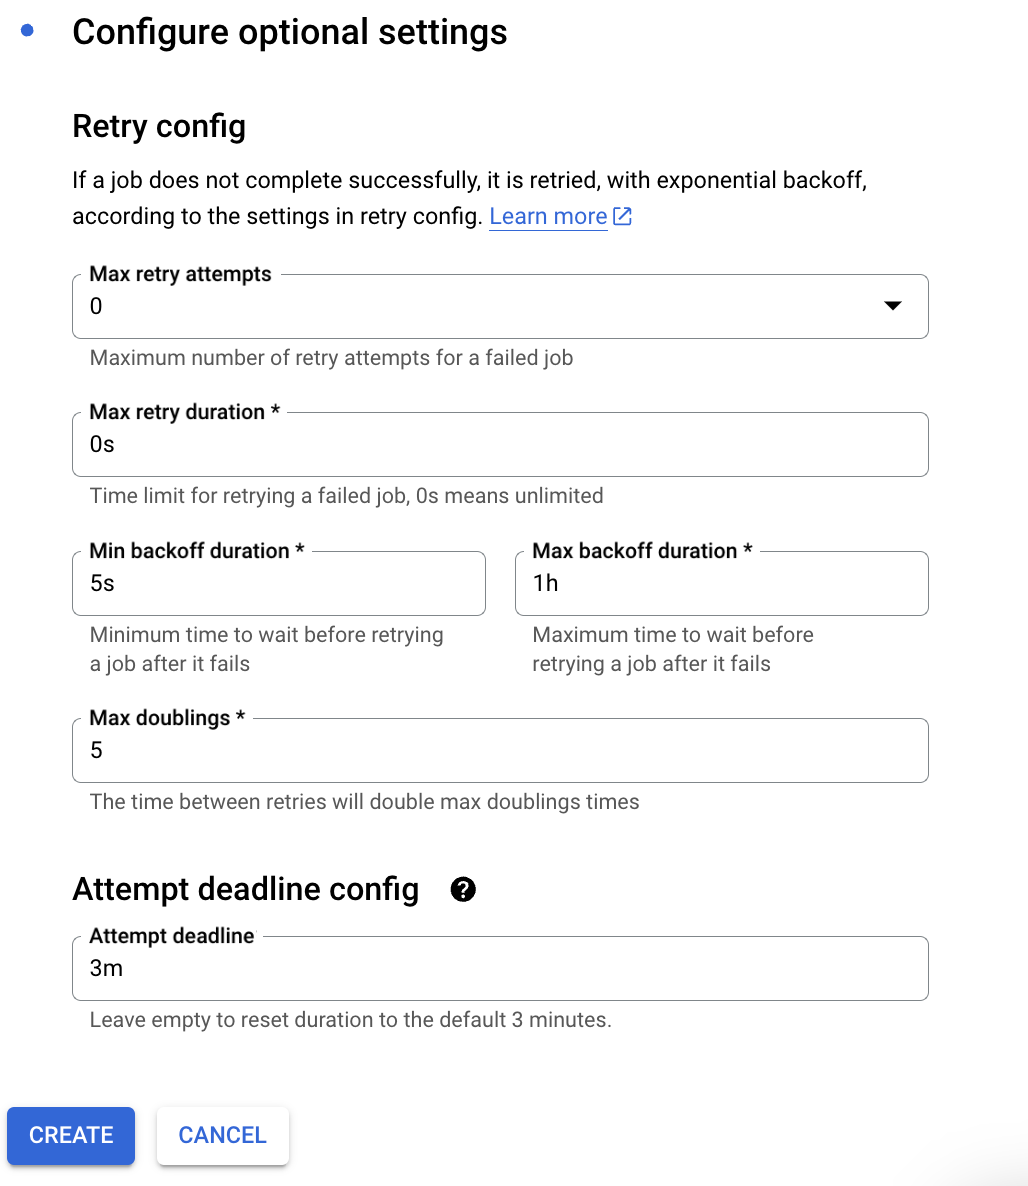Focus the Max backoff duration field
The width and height of the screenshot is (1028, 1186).
coord(722,583)
